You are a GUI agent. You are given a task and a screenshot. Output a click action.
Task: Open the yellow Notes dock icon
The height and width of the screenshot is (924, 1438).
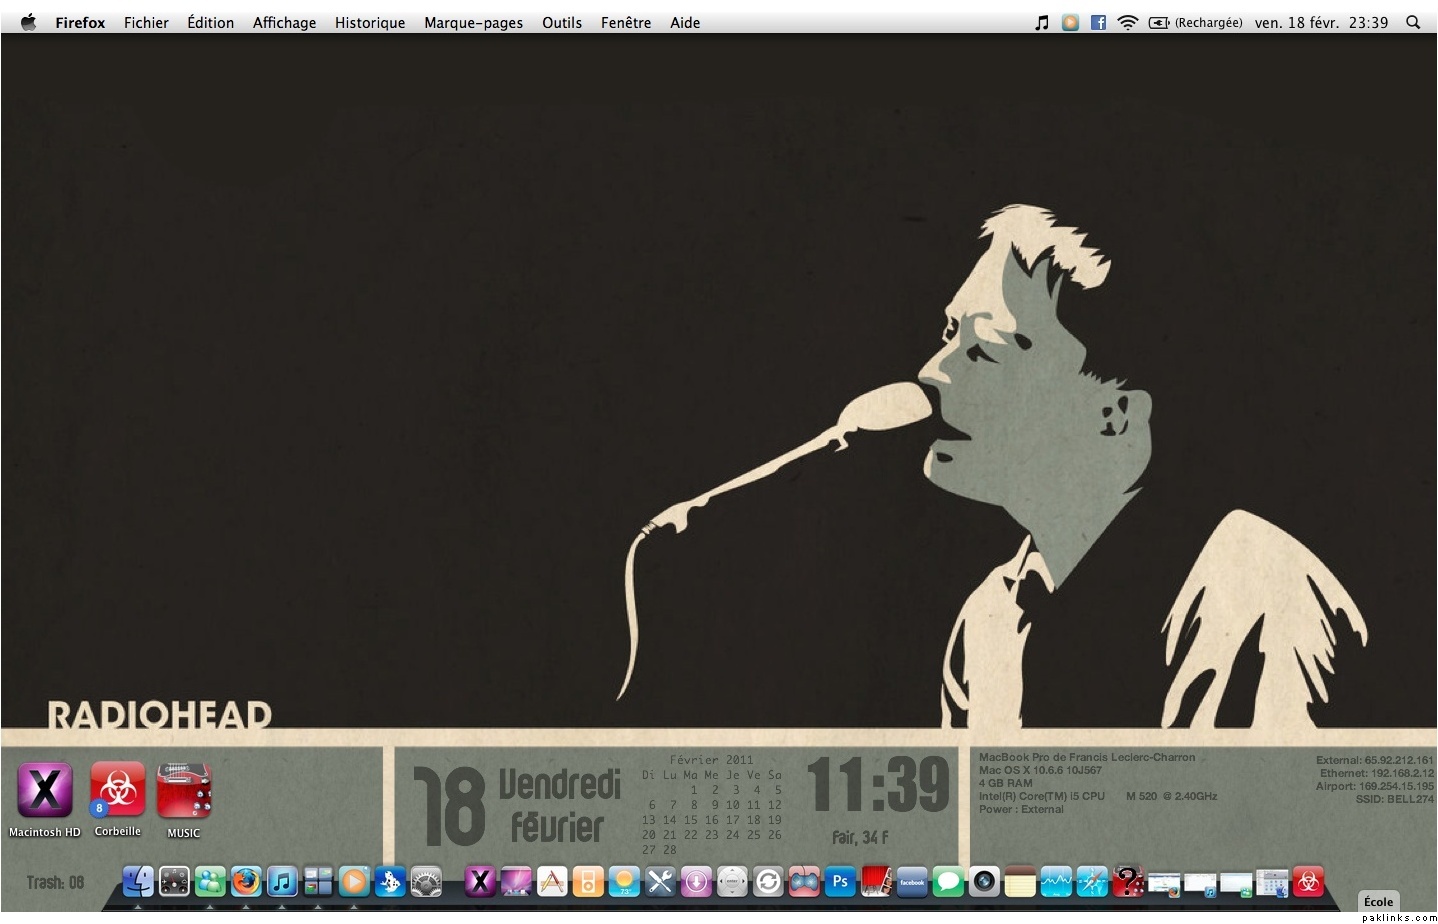1020,881
